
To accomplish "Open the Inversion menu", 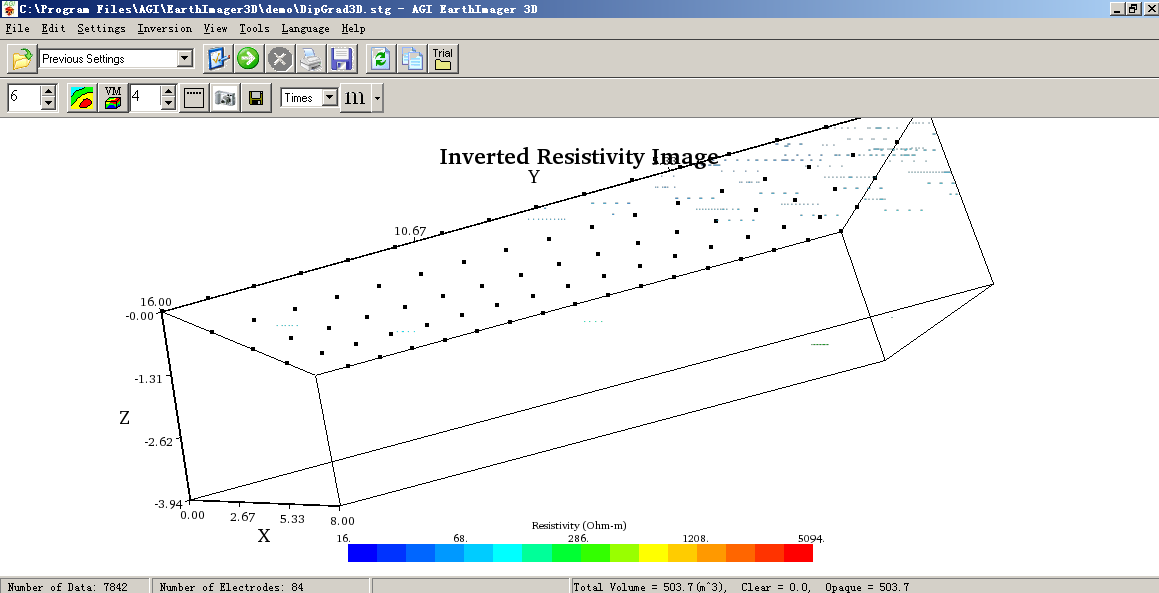I will coord(165,28).
